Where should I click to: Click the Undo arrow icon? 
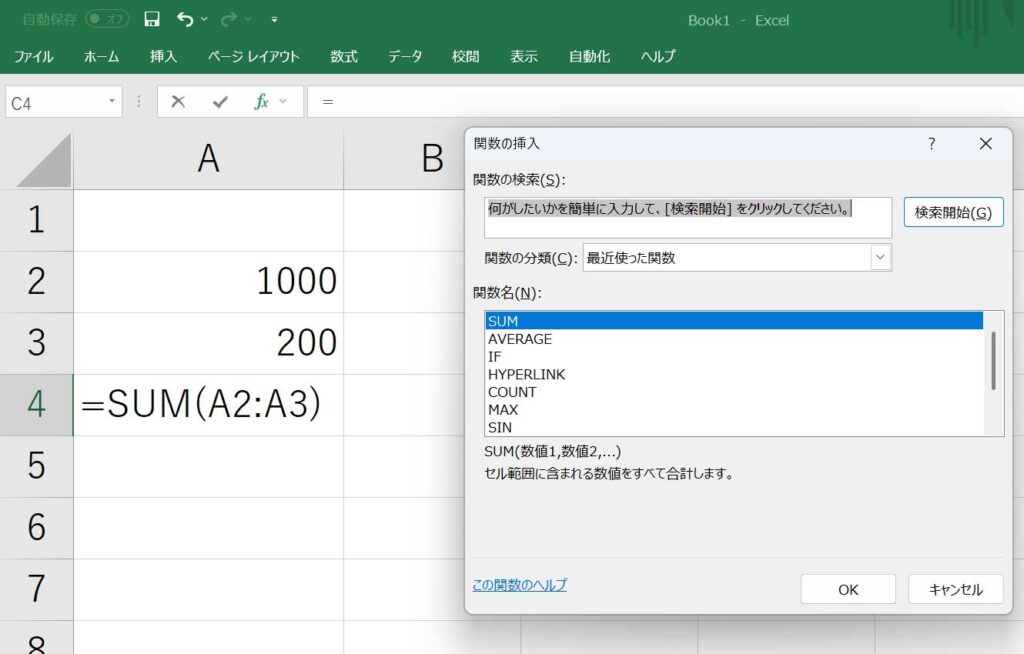click(184, 19)
